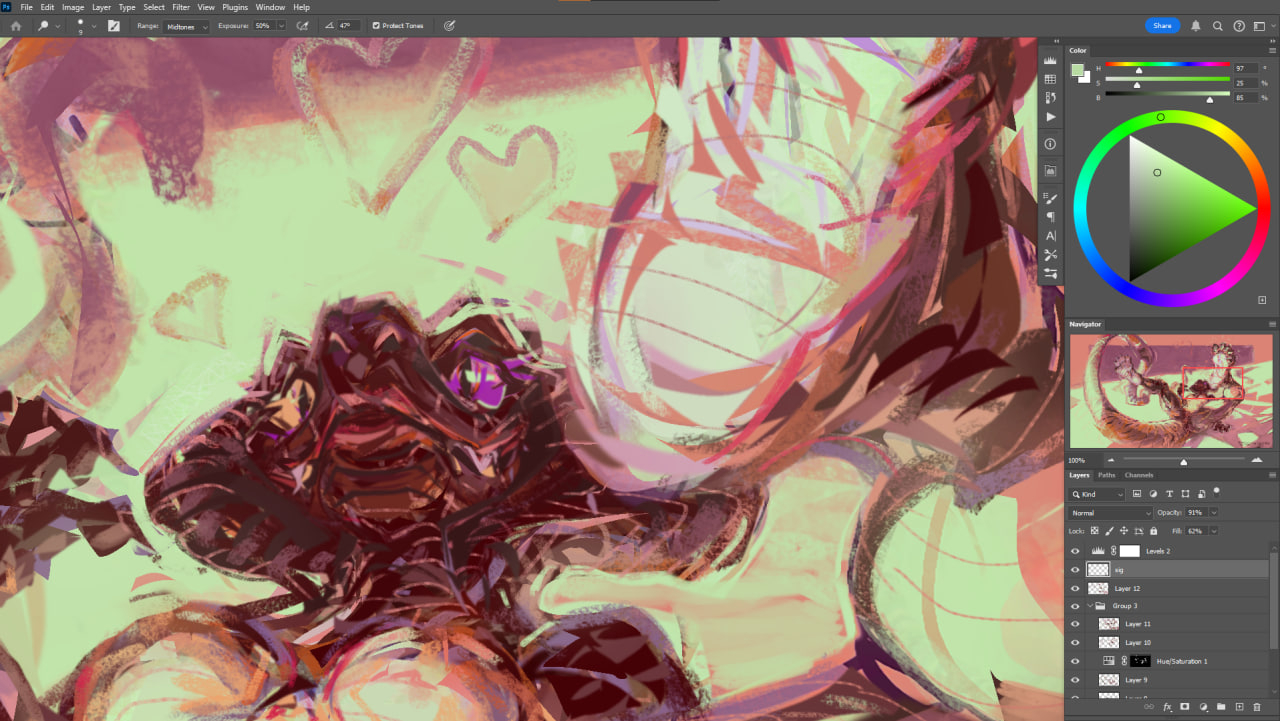Image resolution: width=1280 pixels, height=721 pixels.
Task: Switch to the Channels tab
Action: coord(1138,475)
